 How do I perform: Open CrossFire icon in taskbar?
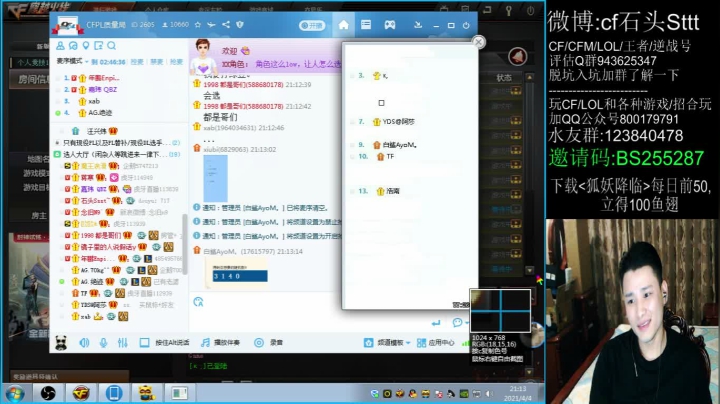[81, 393]
